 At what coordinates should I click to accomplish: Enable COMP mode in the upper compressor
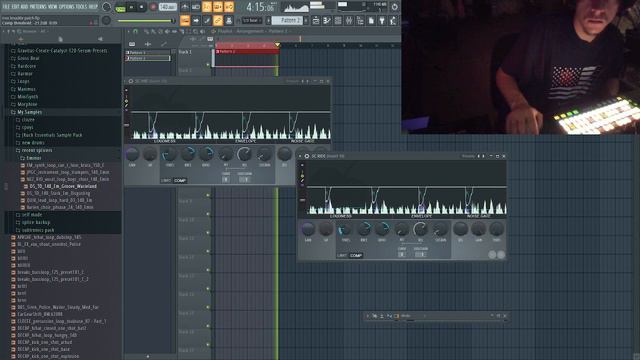click(x=180, y=180)
